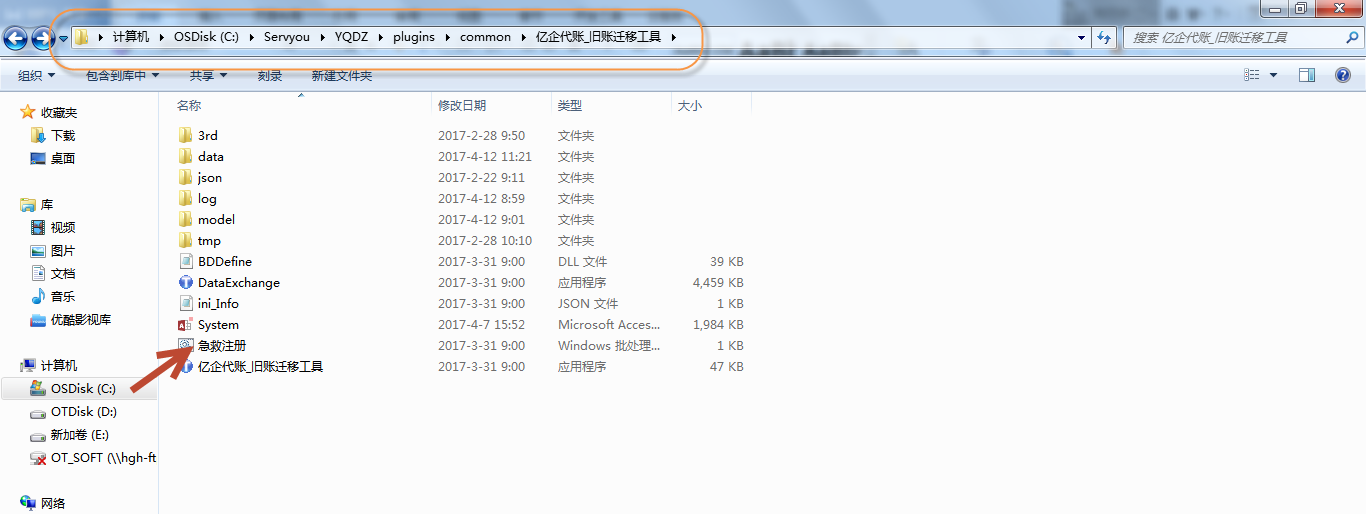Expand the arrow after plugins breadcrumb

[x=448, y=37]
